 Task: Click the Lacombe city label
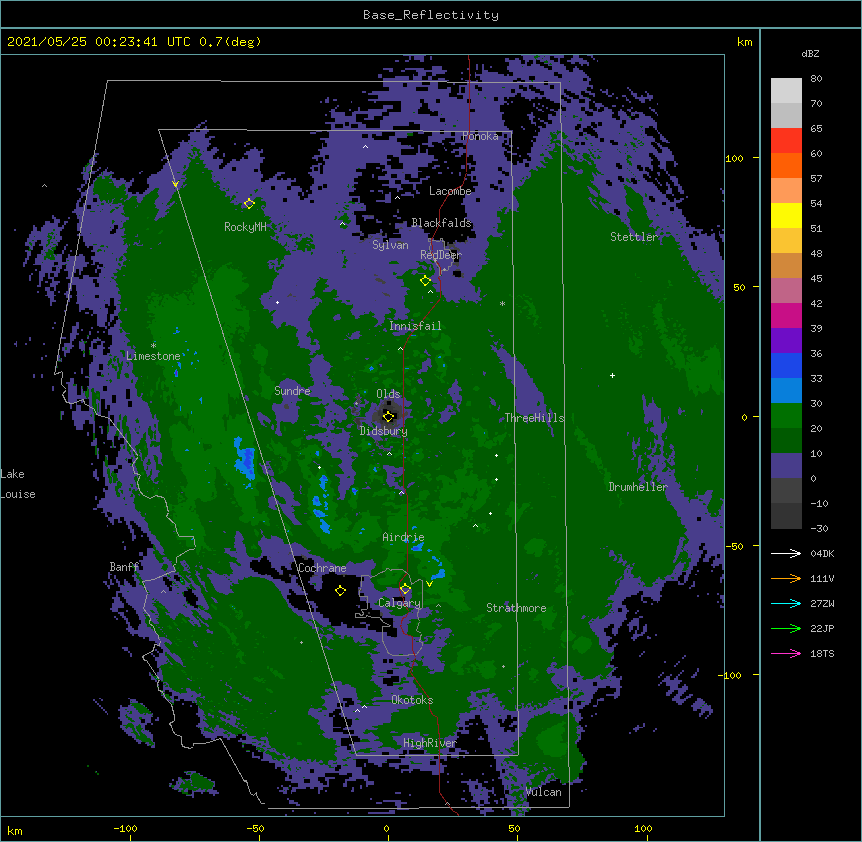(450, 191)
